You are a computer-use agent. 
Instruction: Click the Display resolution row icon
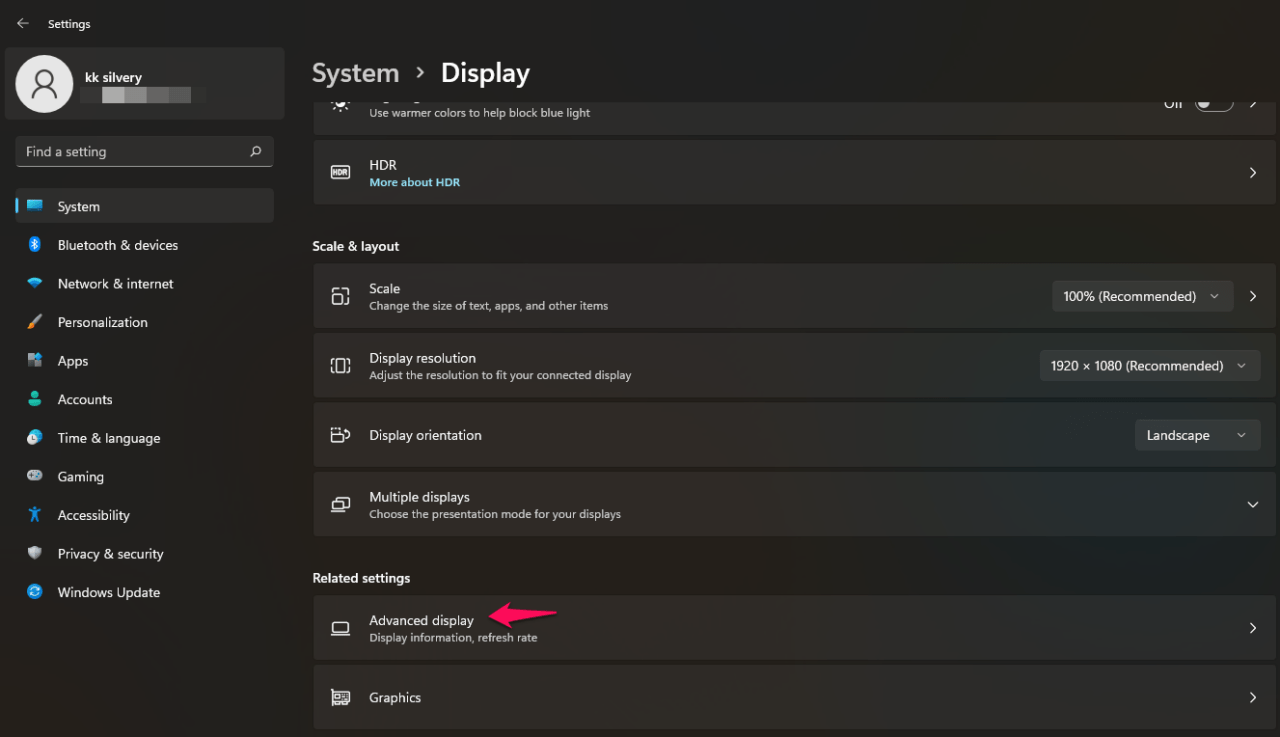click(x=340, y=366)
